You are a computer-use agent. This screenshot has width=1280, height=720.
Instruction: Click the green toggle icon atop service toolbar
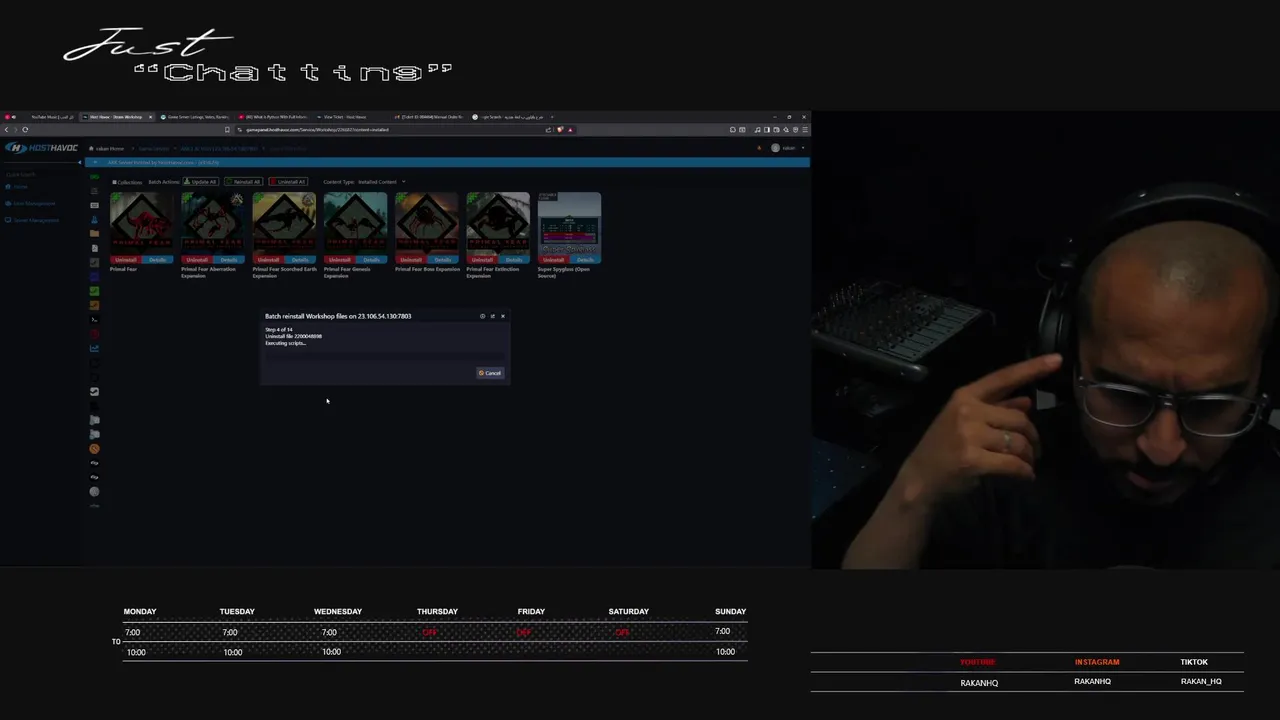pyautogui.click(x=94, y=177)
